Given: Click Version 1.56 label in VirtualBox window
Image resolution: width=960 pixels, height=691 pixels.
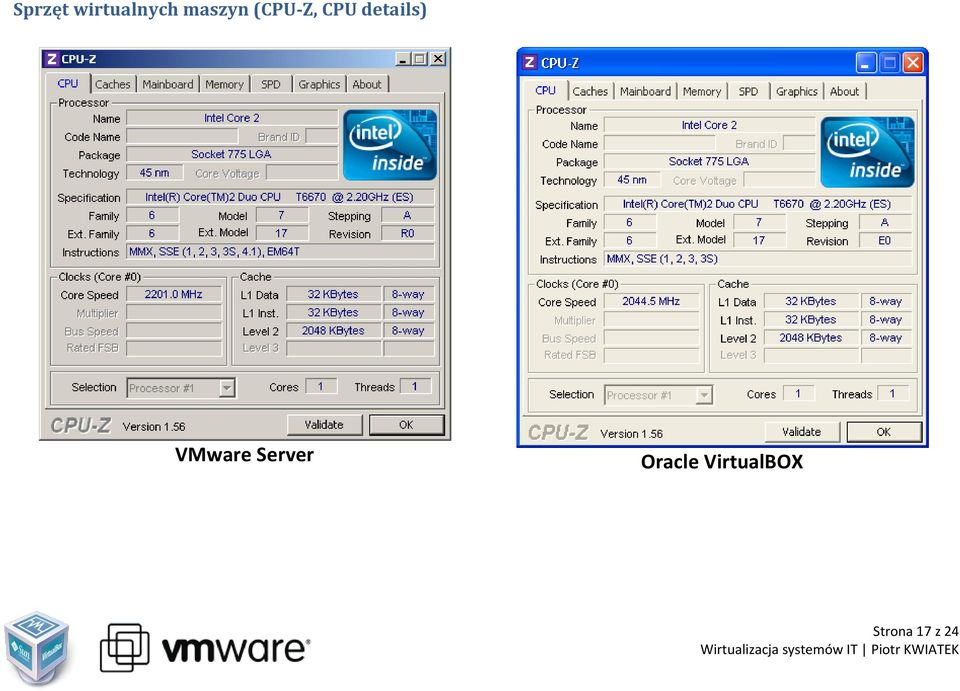Looking at the screenshot, I should tap(631, 434).
